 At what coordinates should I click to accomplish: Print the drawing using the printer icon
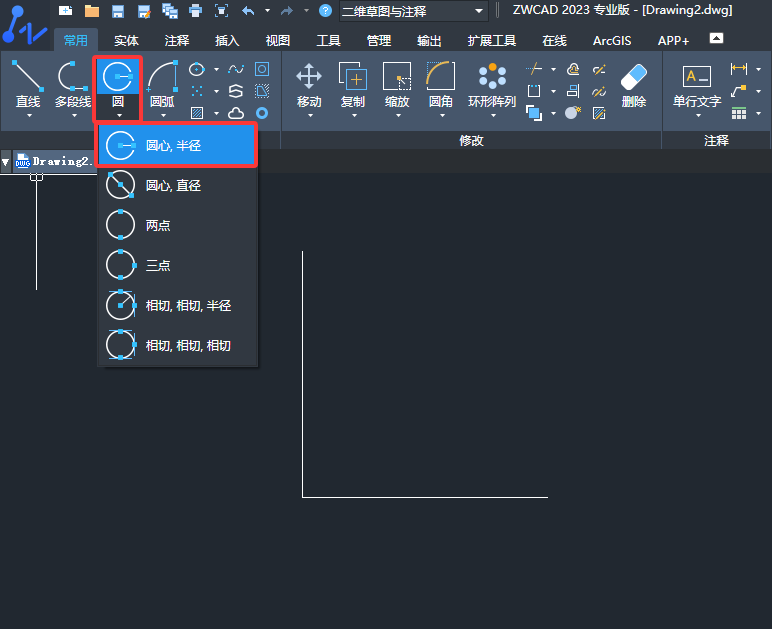[x=195, y=11]
